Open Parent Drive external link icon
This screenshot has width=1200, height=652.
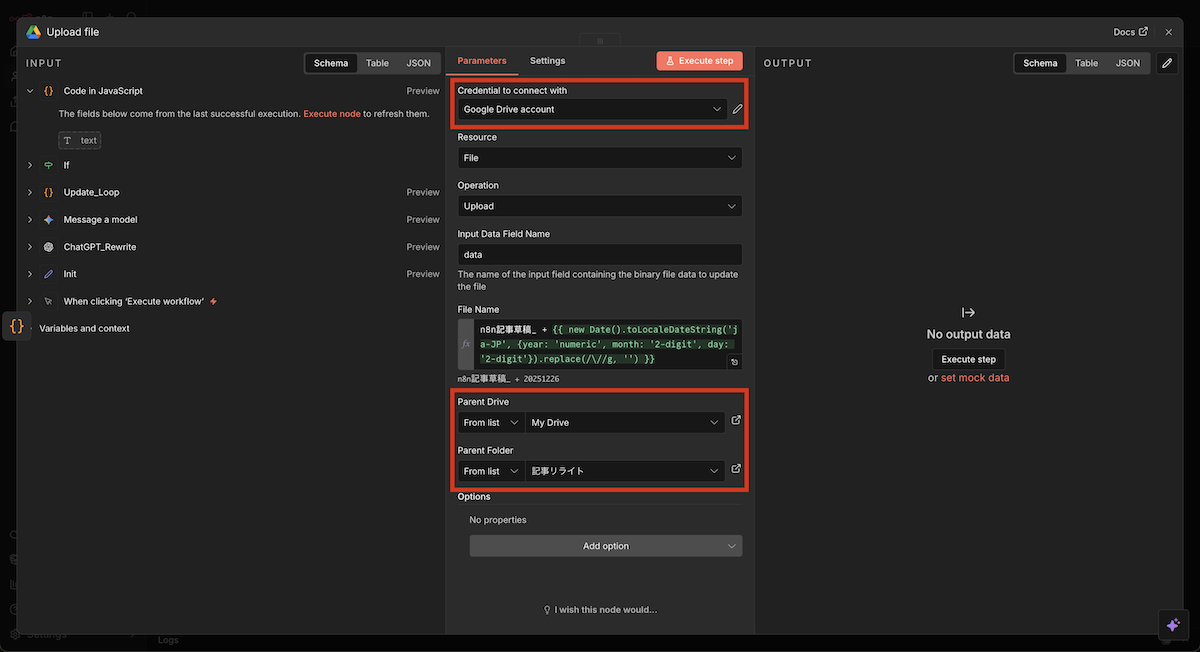point(736,421)
